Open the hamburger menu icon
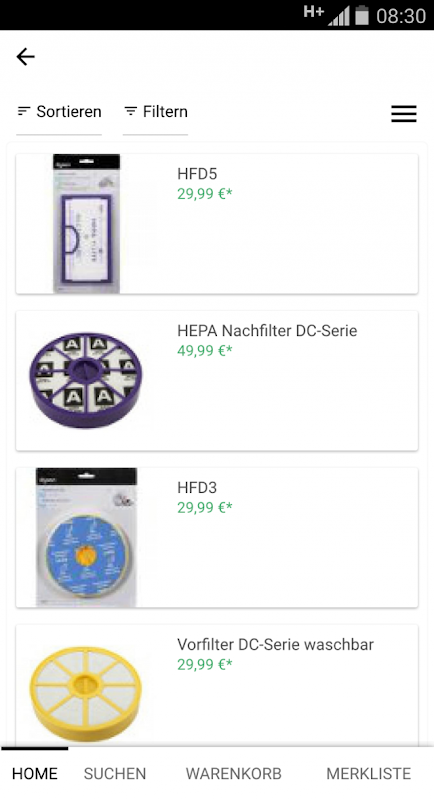Screen dimensions: 434x800 [x=404, y=113]
